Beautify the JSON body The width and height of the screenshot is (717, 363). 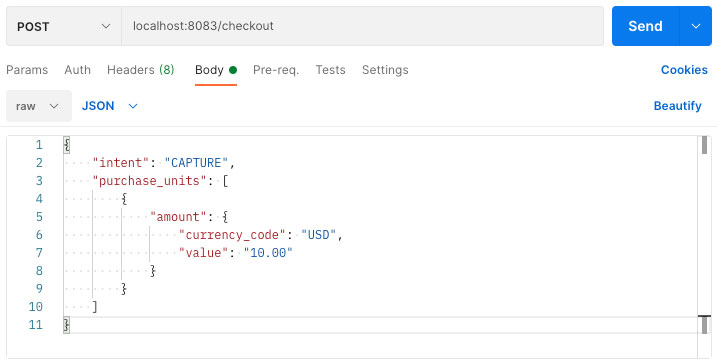(x=677, y=106)
